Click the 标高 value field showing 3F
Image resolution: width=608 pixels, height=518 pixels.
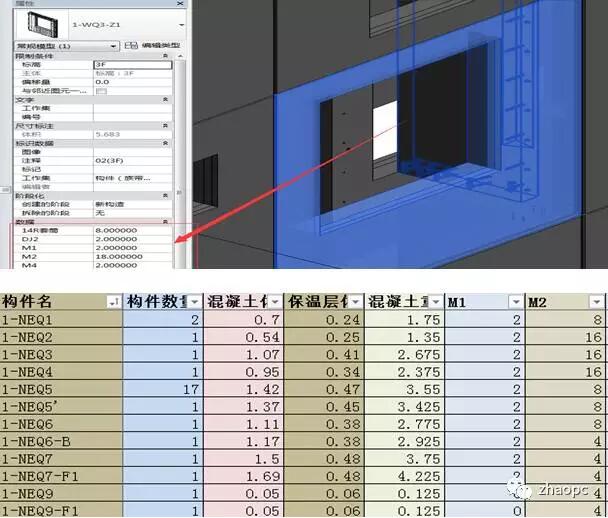[130, 65]
